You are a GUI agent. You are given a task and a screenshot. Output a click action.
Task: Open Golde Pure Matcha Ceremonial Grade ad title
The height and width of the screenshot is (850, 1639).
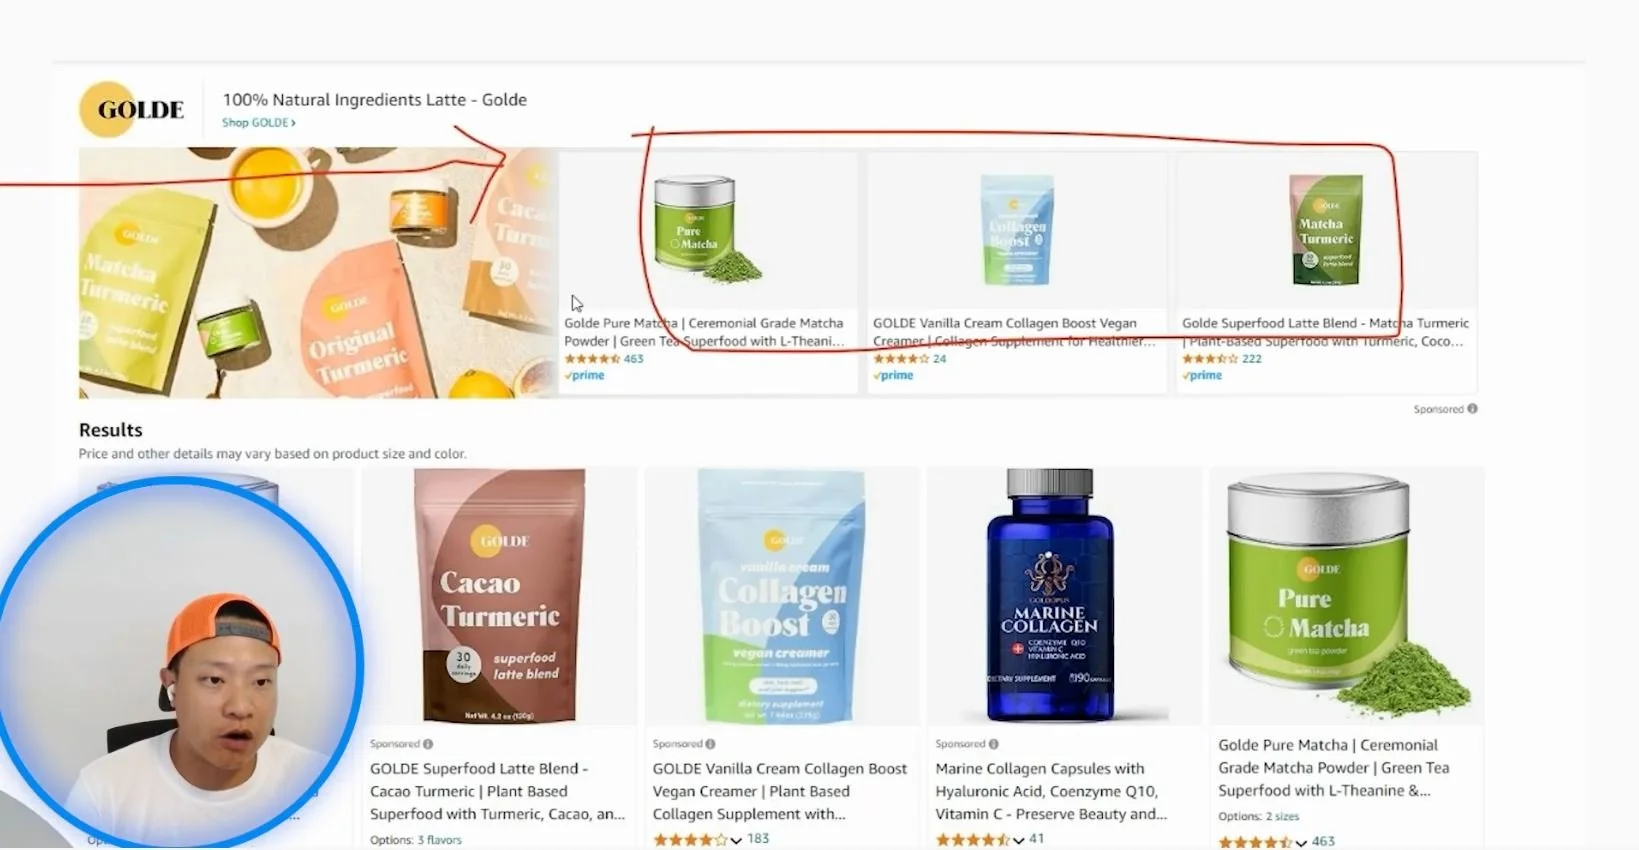pos(705,332)
